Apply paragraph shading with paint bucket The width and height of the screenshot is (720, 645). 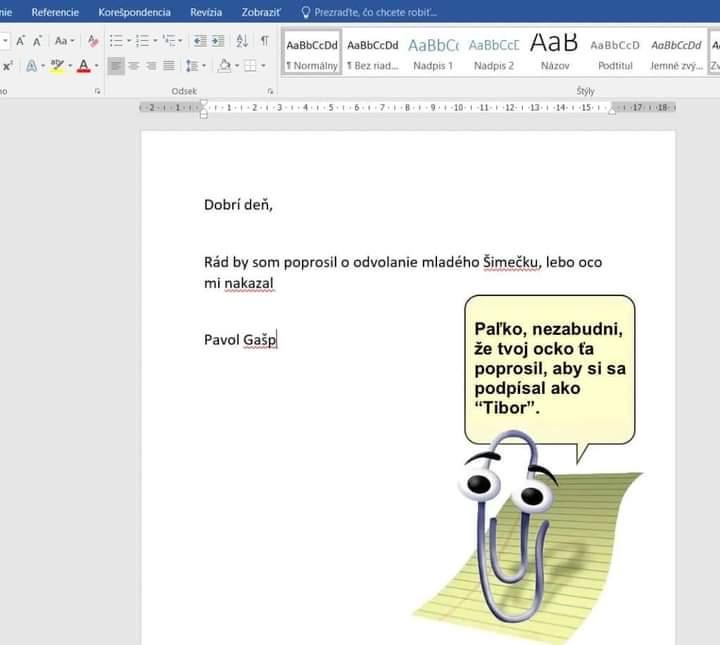pos(225,66)
